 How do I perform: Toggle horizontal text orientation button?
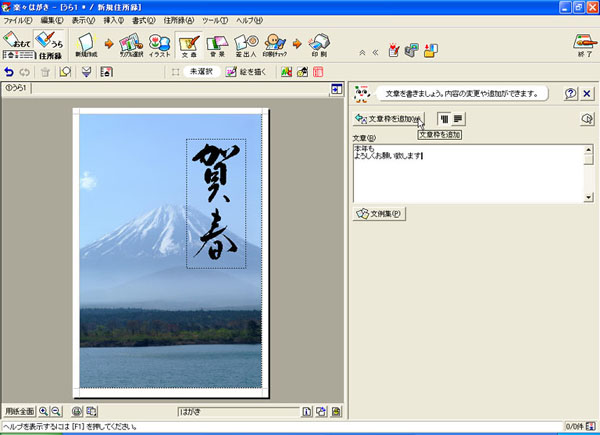point(458,119)
